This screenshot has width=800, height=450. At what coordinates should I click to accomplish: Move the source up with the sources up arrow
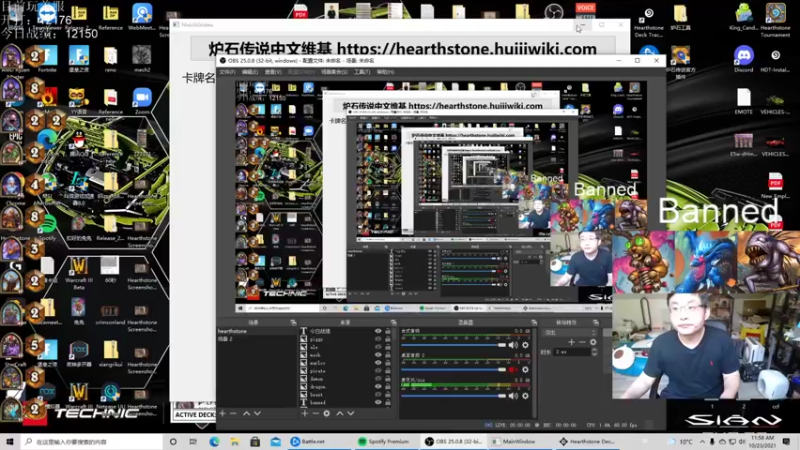pos(340,413)
